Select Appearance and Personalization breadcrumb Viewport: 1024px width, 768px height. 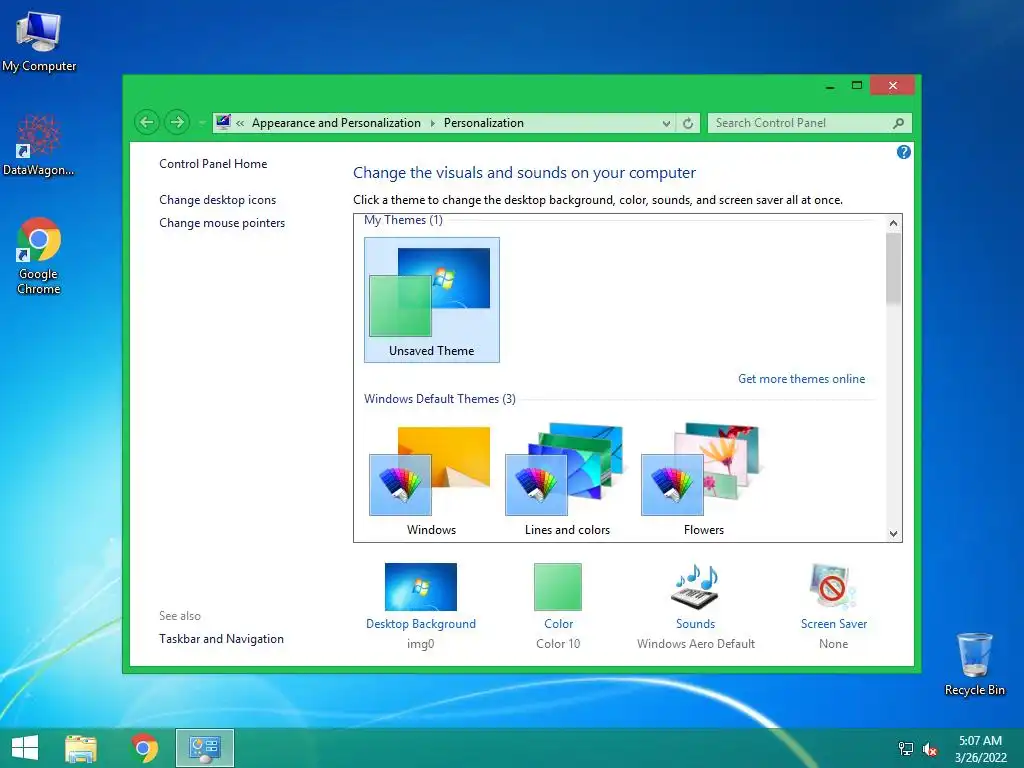(336, 123)
